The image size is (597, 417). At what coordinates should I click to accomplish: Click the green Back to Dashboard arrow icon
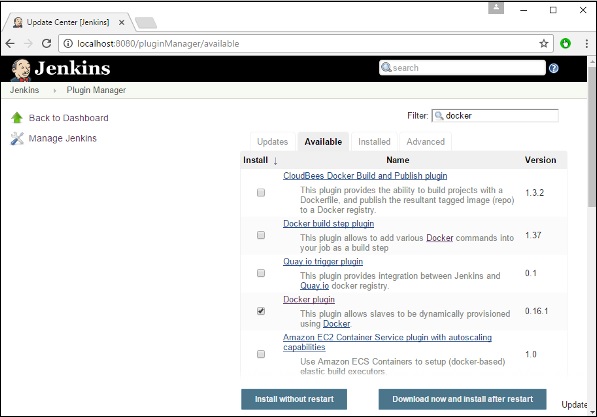coord(17,118)
